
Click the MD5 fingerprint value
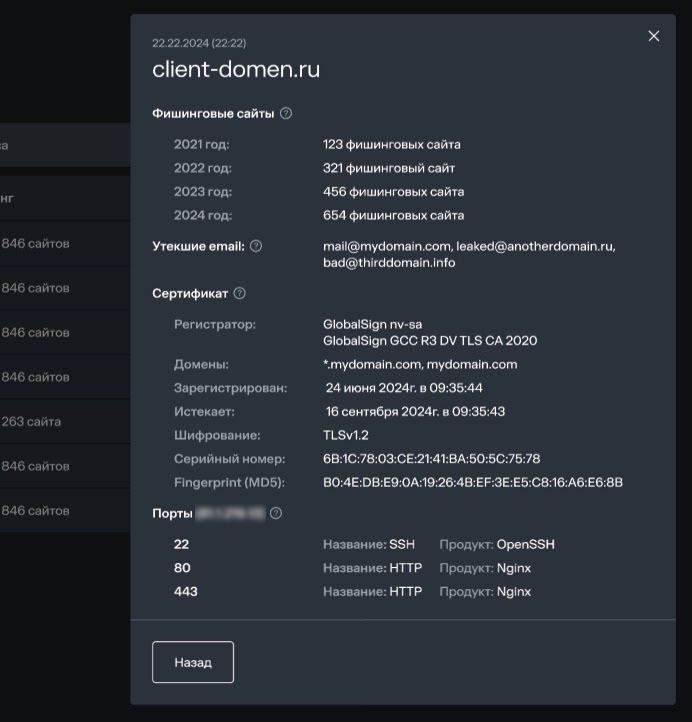click(x=472, y=483)
